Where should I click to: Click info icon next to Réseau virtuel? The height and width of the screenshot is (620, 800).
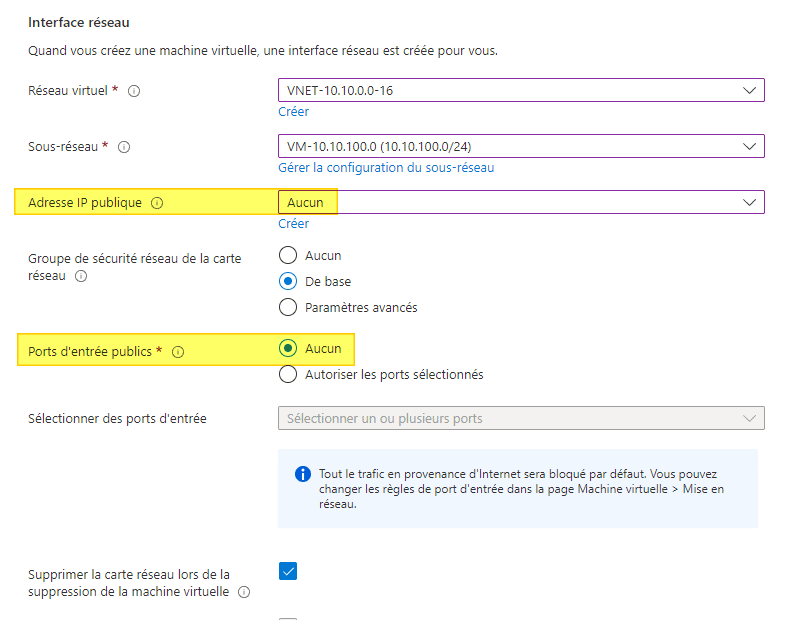134,91
